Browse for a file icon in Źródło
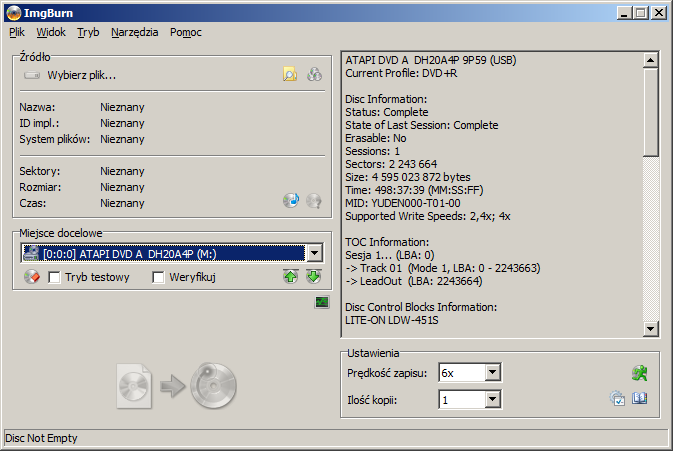Viewport: 673px width, 451px height. [x=290, y=75]
